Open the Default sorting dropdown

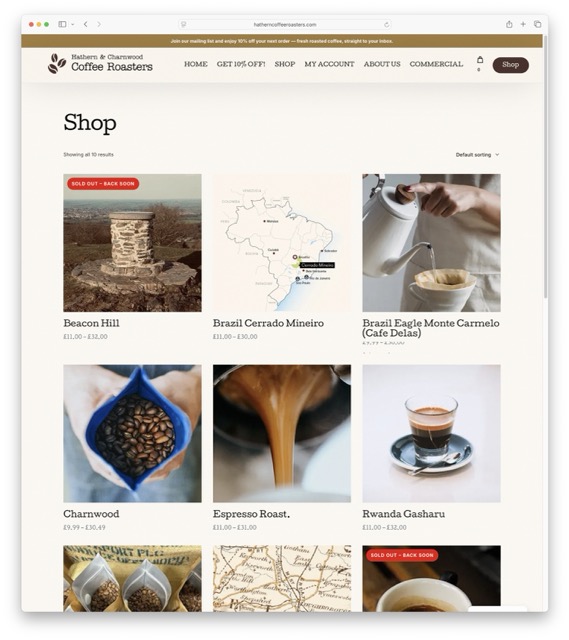[477, 155]
